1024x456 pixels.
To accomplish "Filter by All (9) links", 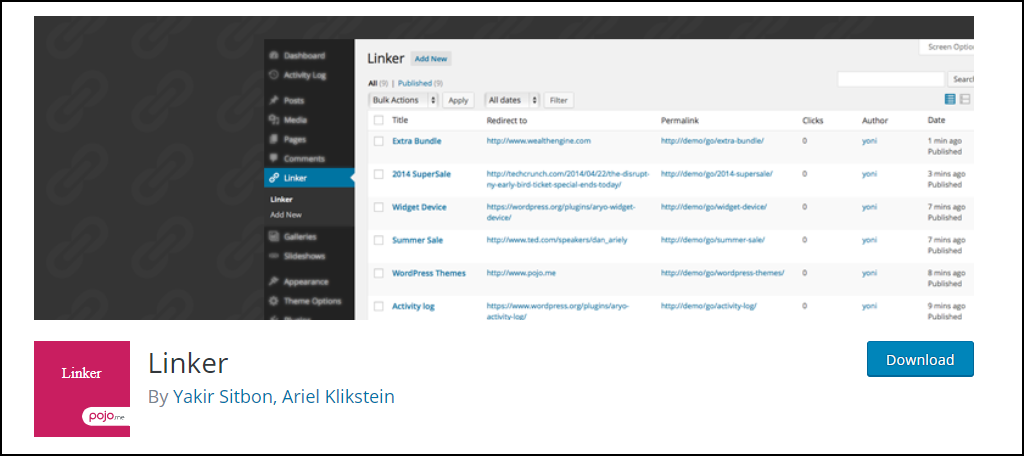I will [377, 83].
